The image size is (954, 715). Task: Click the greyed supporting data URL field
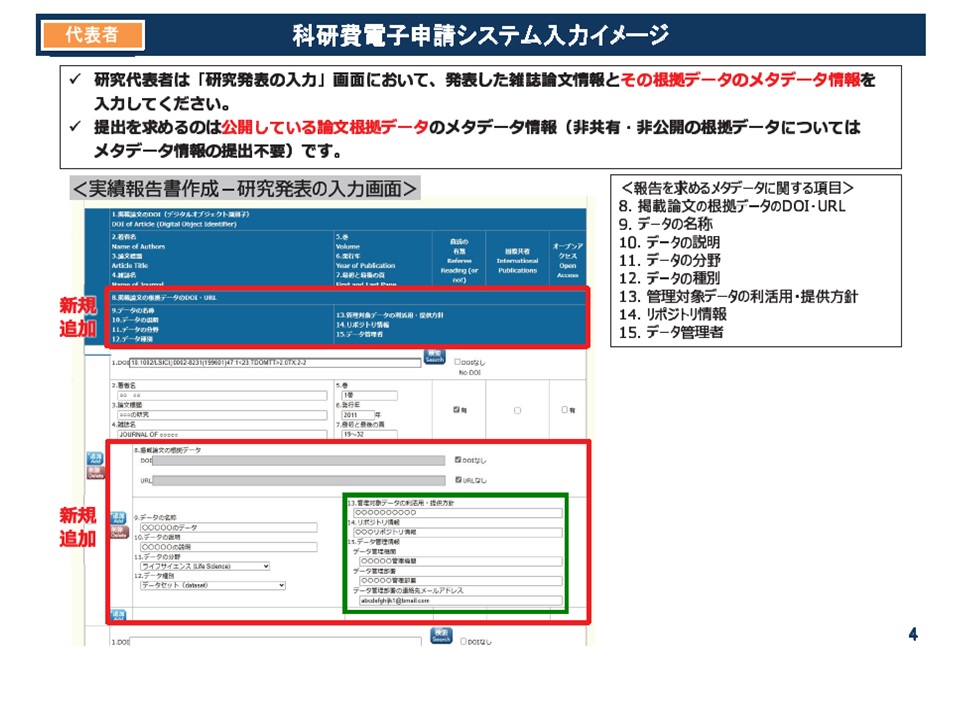click(x=299, y=481)
